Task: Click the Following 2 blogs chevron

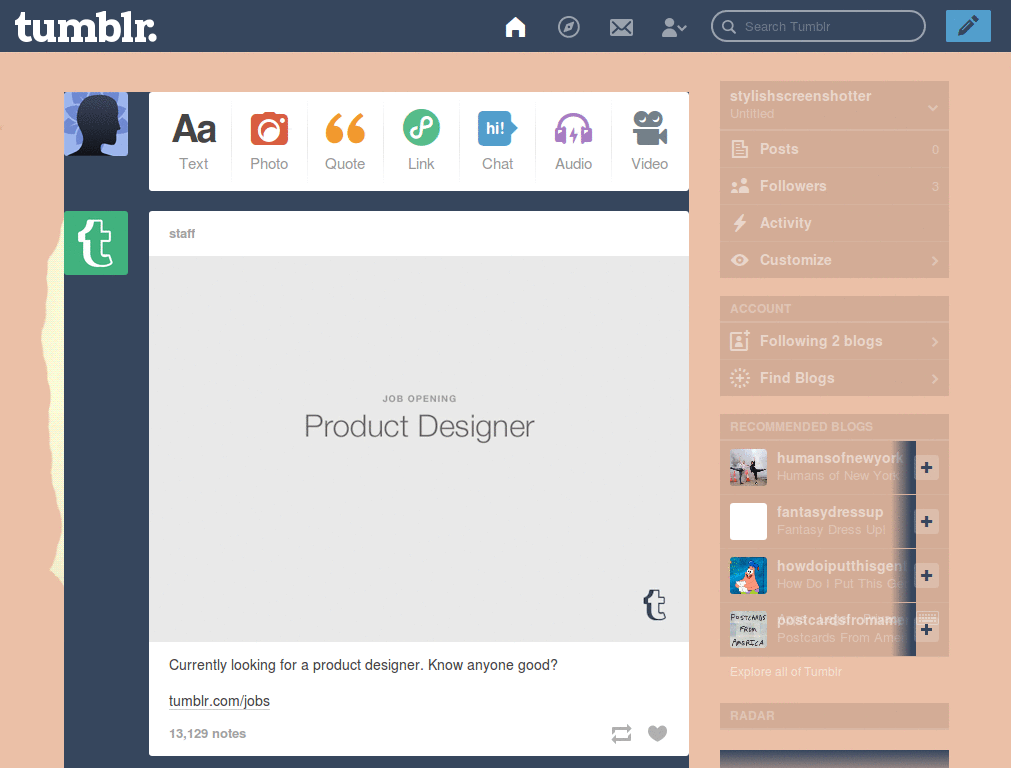Action: pyautogui.click(x=935, y=342)
